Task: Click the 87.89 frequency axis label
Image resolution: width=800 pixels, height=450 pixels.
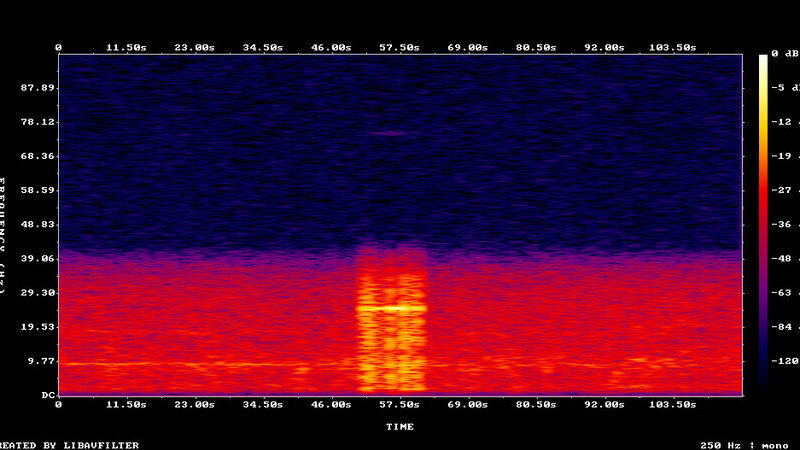Action: (37, 88)
